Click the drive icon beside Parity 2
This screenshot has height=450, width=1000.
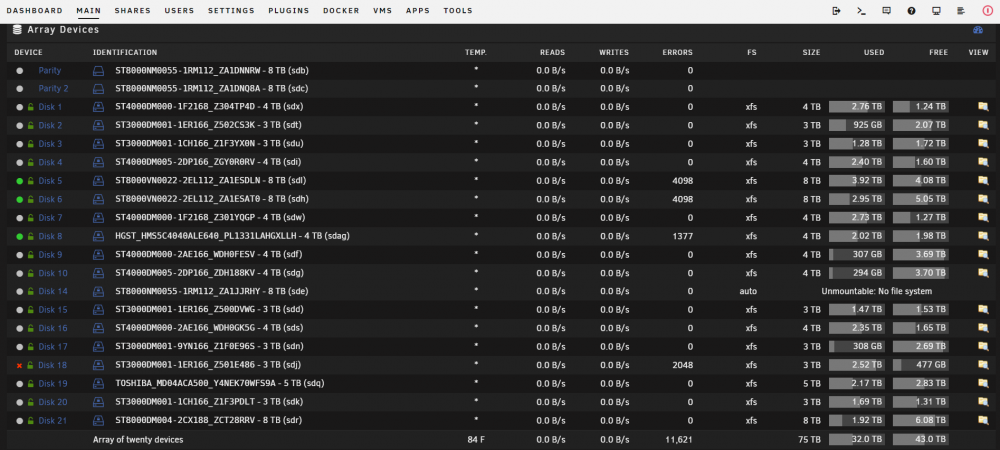click(98, 89)
